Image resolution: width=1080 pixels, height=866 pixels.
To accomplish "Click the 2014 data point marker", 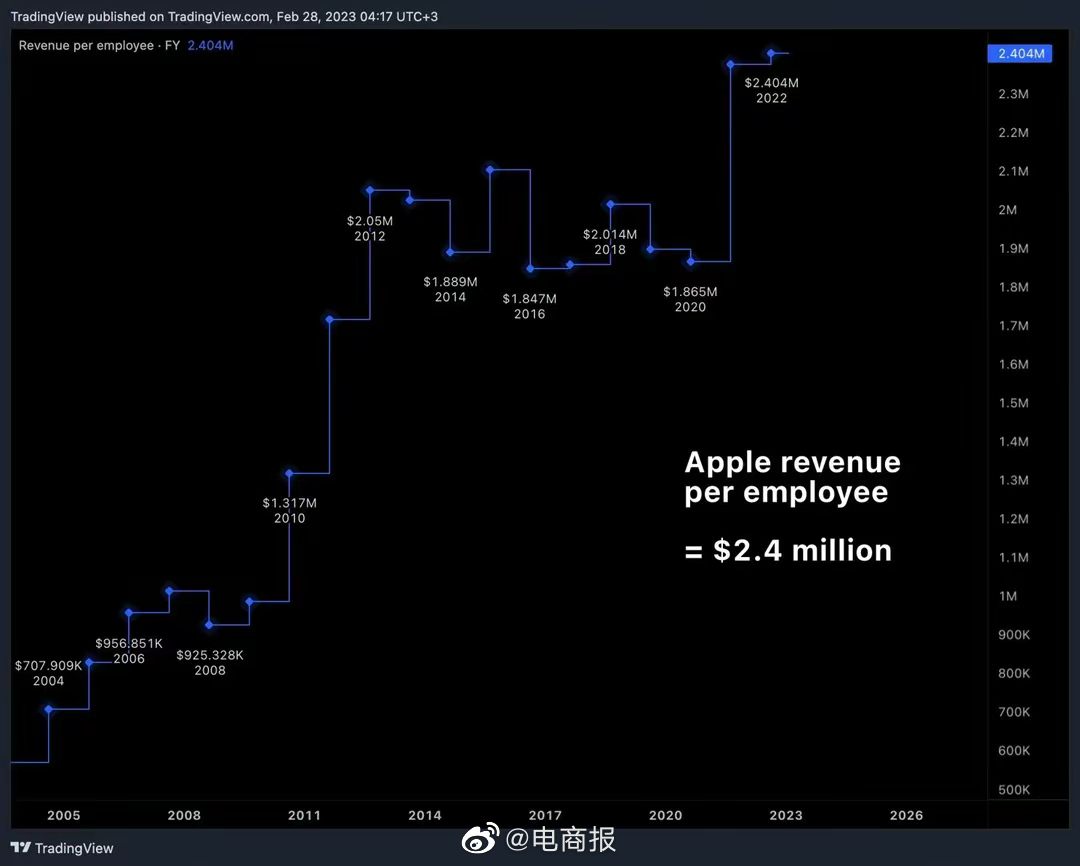I will [x=450, y=252].
